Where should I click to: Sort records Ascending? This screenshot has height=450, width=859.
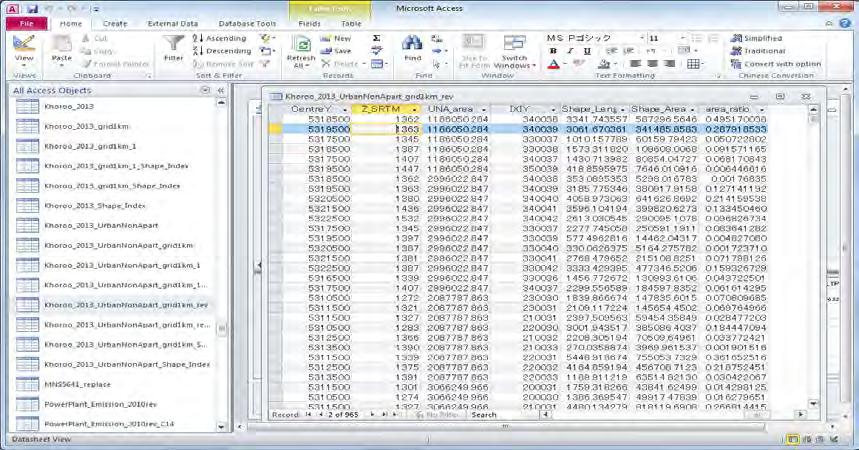click(x=219, y=38)
